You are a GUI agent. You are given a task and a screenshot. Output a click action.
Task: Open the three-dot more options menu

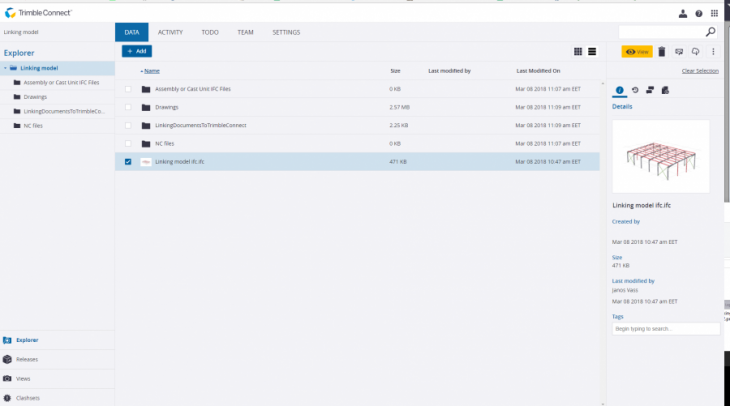(x=713, y=52)
